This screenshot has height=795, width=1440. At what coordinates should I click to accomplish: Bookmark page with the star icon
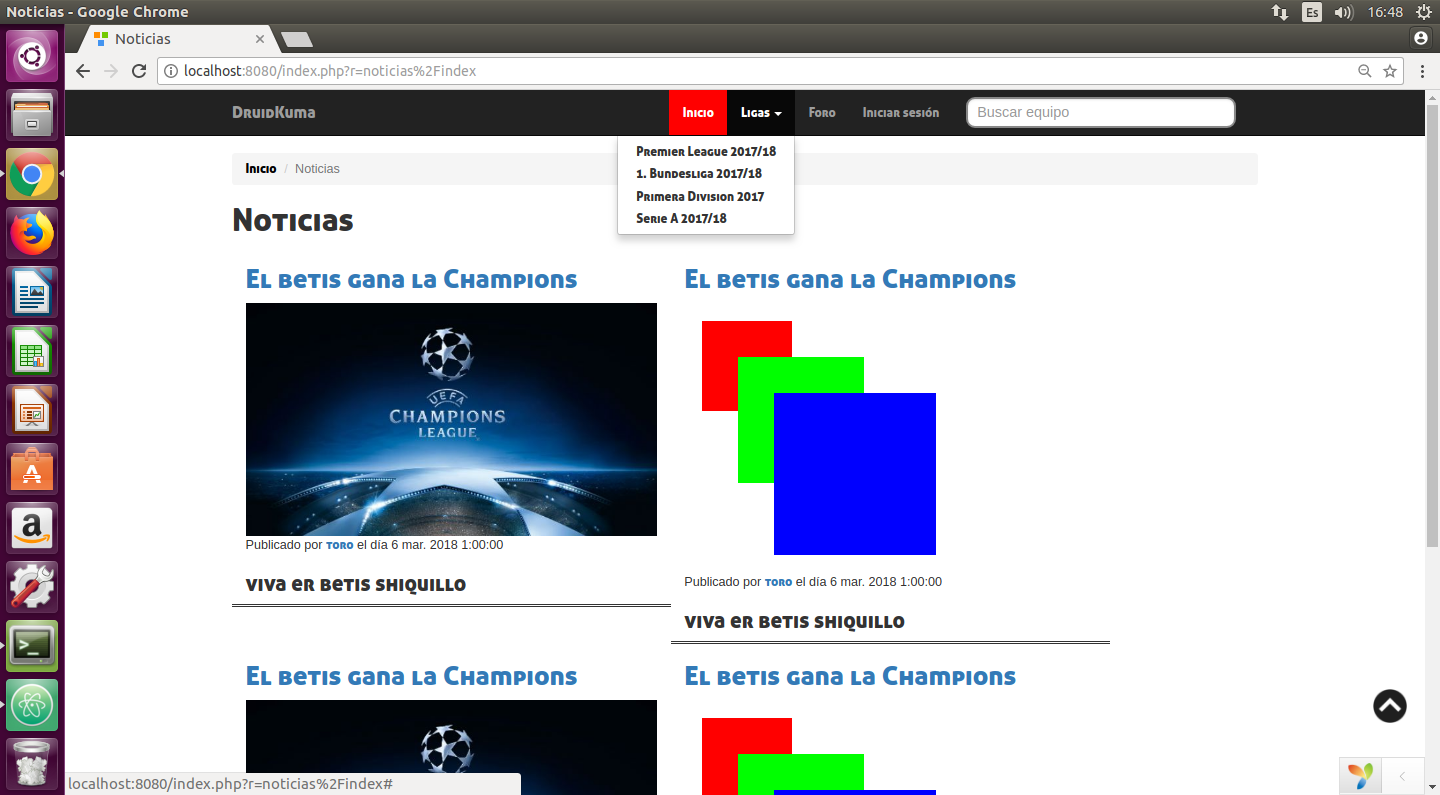[1389, 71]
